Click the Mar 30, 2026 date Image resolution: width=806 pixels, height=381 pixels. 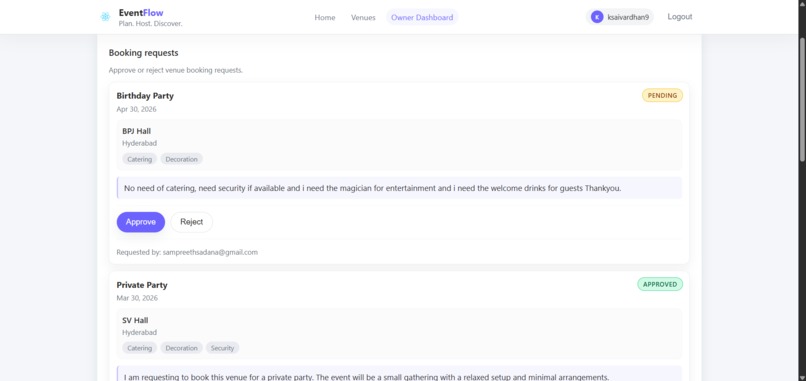137,298
